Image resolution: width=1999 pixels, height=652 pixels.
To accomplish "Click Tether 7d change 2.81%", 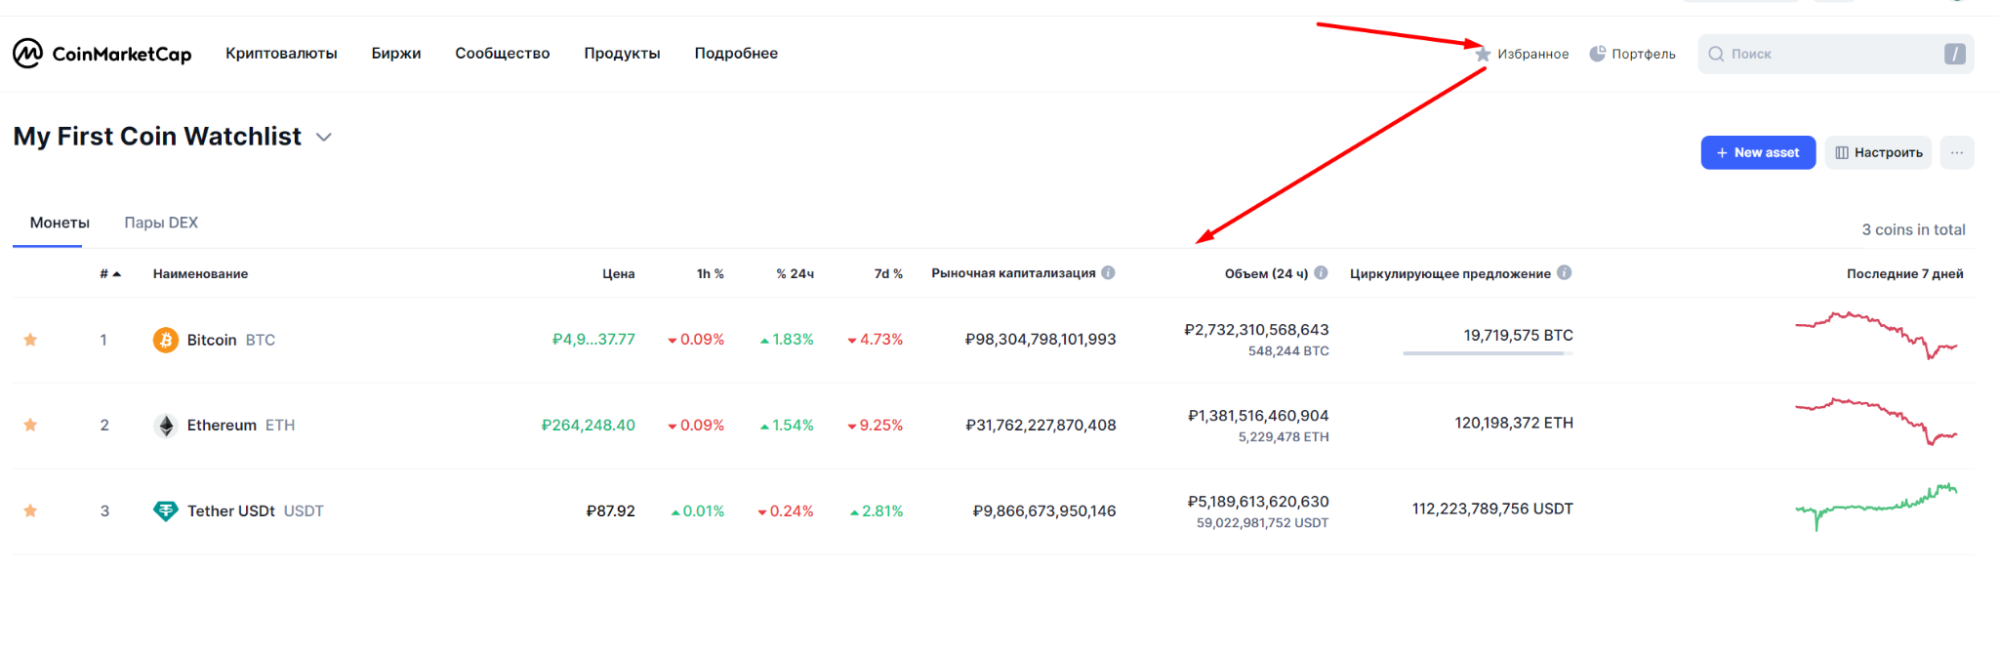I will (x=876, y=511).
